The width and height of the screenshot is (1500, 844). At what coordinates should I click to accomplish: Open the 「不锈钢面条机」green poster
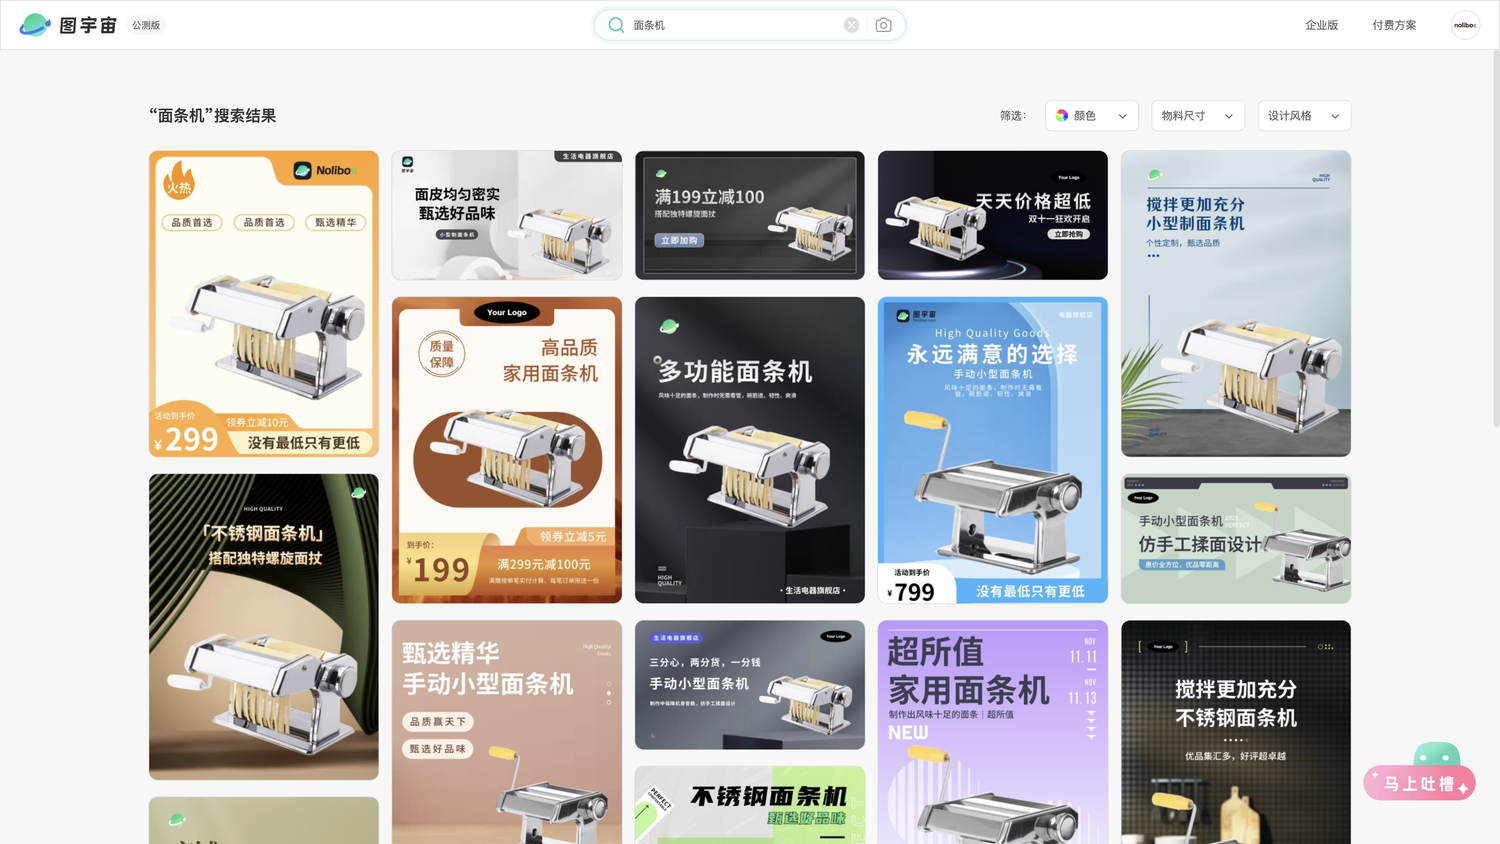click(264, 627)
